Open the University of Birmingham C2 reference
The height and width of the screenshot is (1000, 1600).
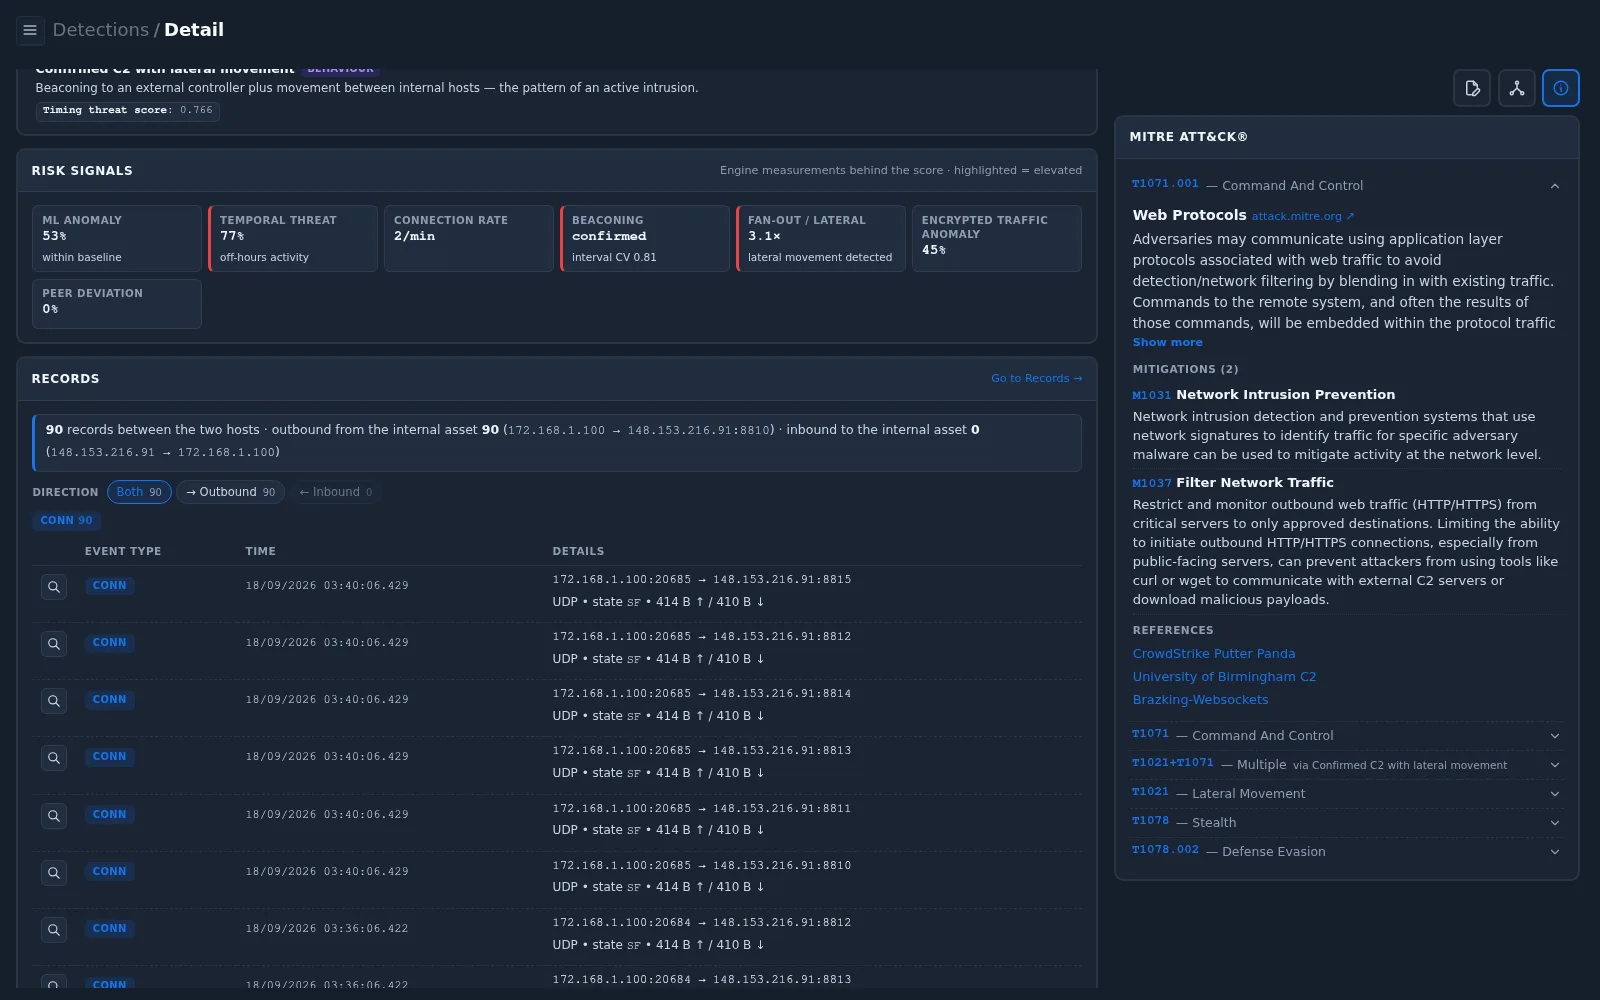[x=1224, y=677]
